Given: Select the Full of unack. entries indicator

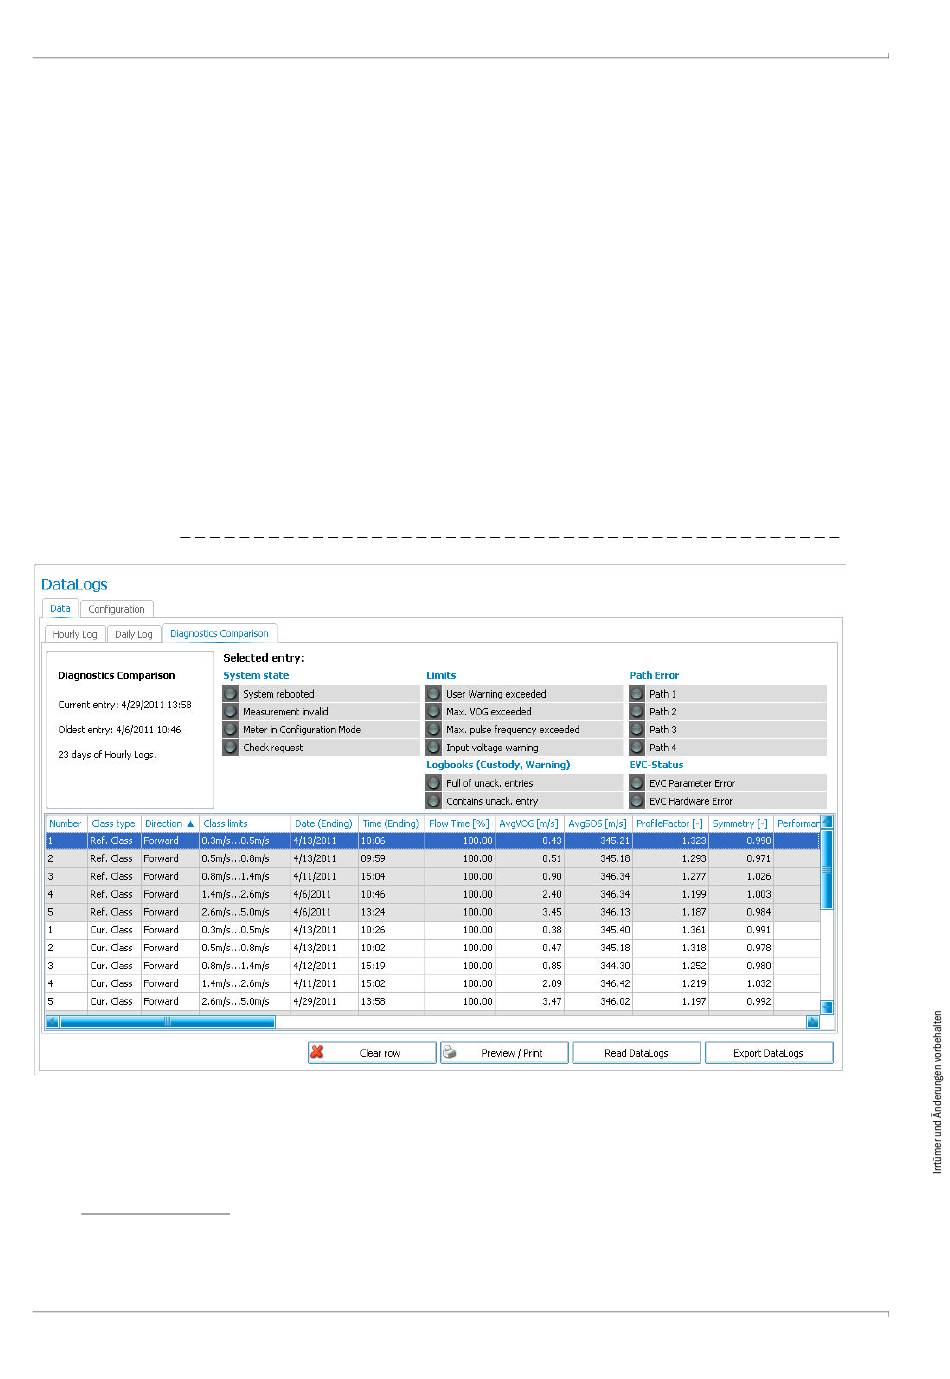Looking at the screenshot, I should (434, 784).
